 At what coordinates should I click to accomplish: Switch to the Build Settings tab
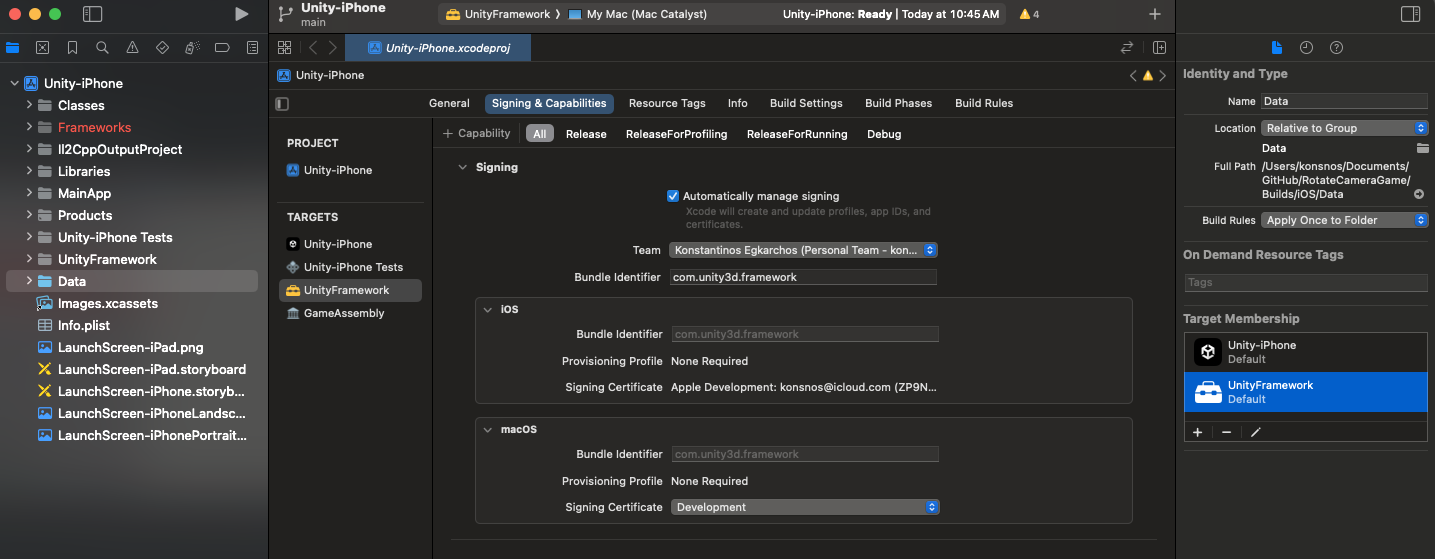(x=806, y=103)
